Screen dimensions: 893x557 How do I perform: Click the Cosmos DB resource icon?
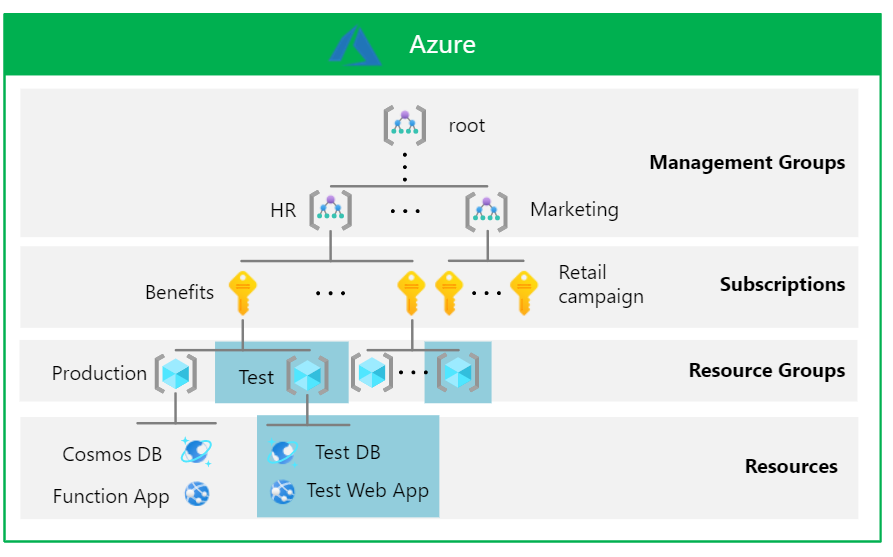(196, 453)
